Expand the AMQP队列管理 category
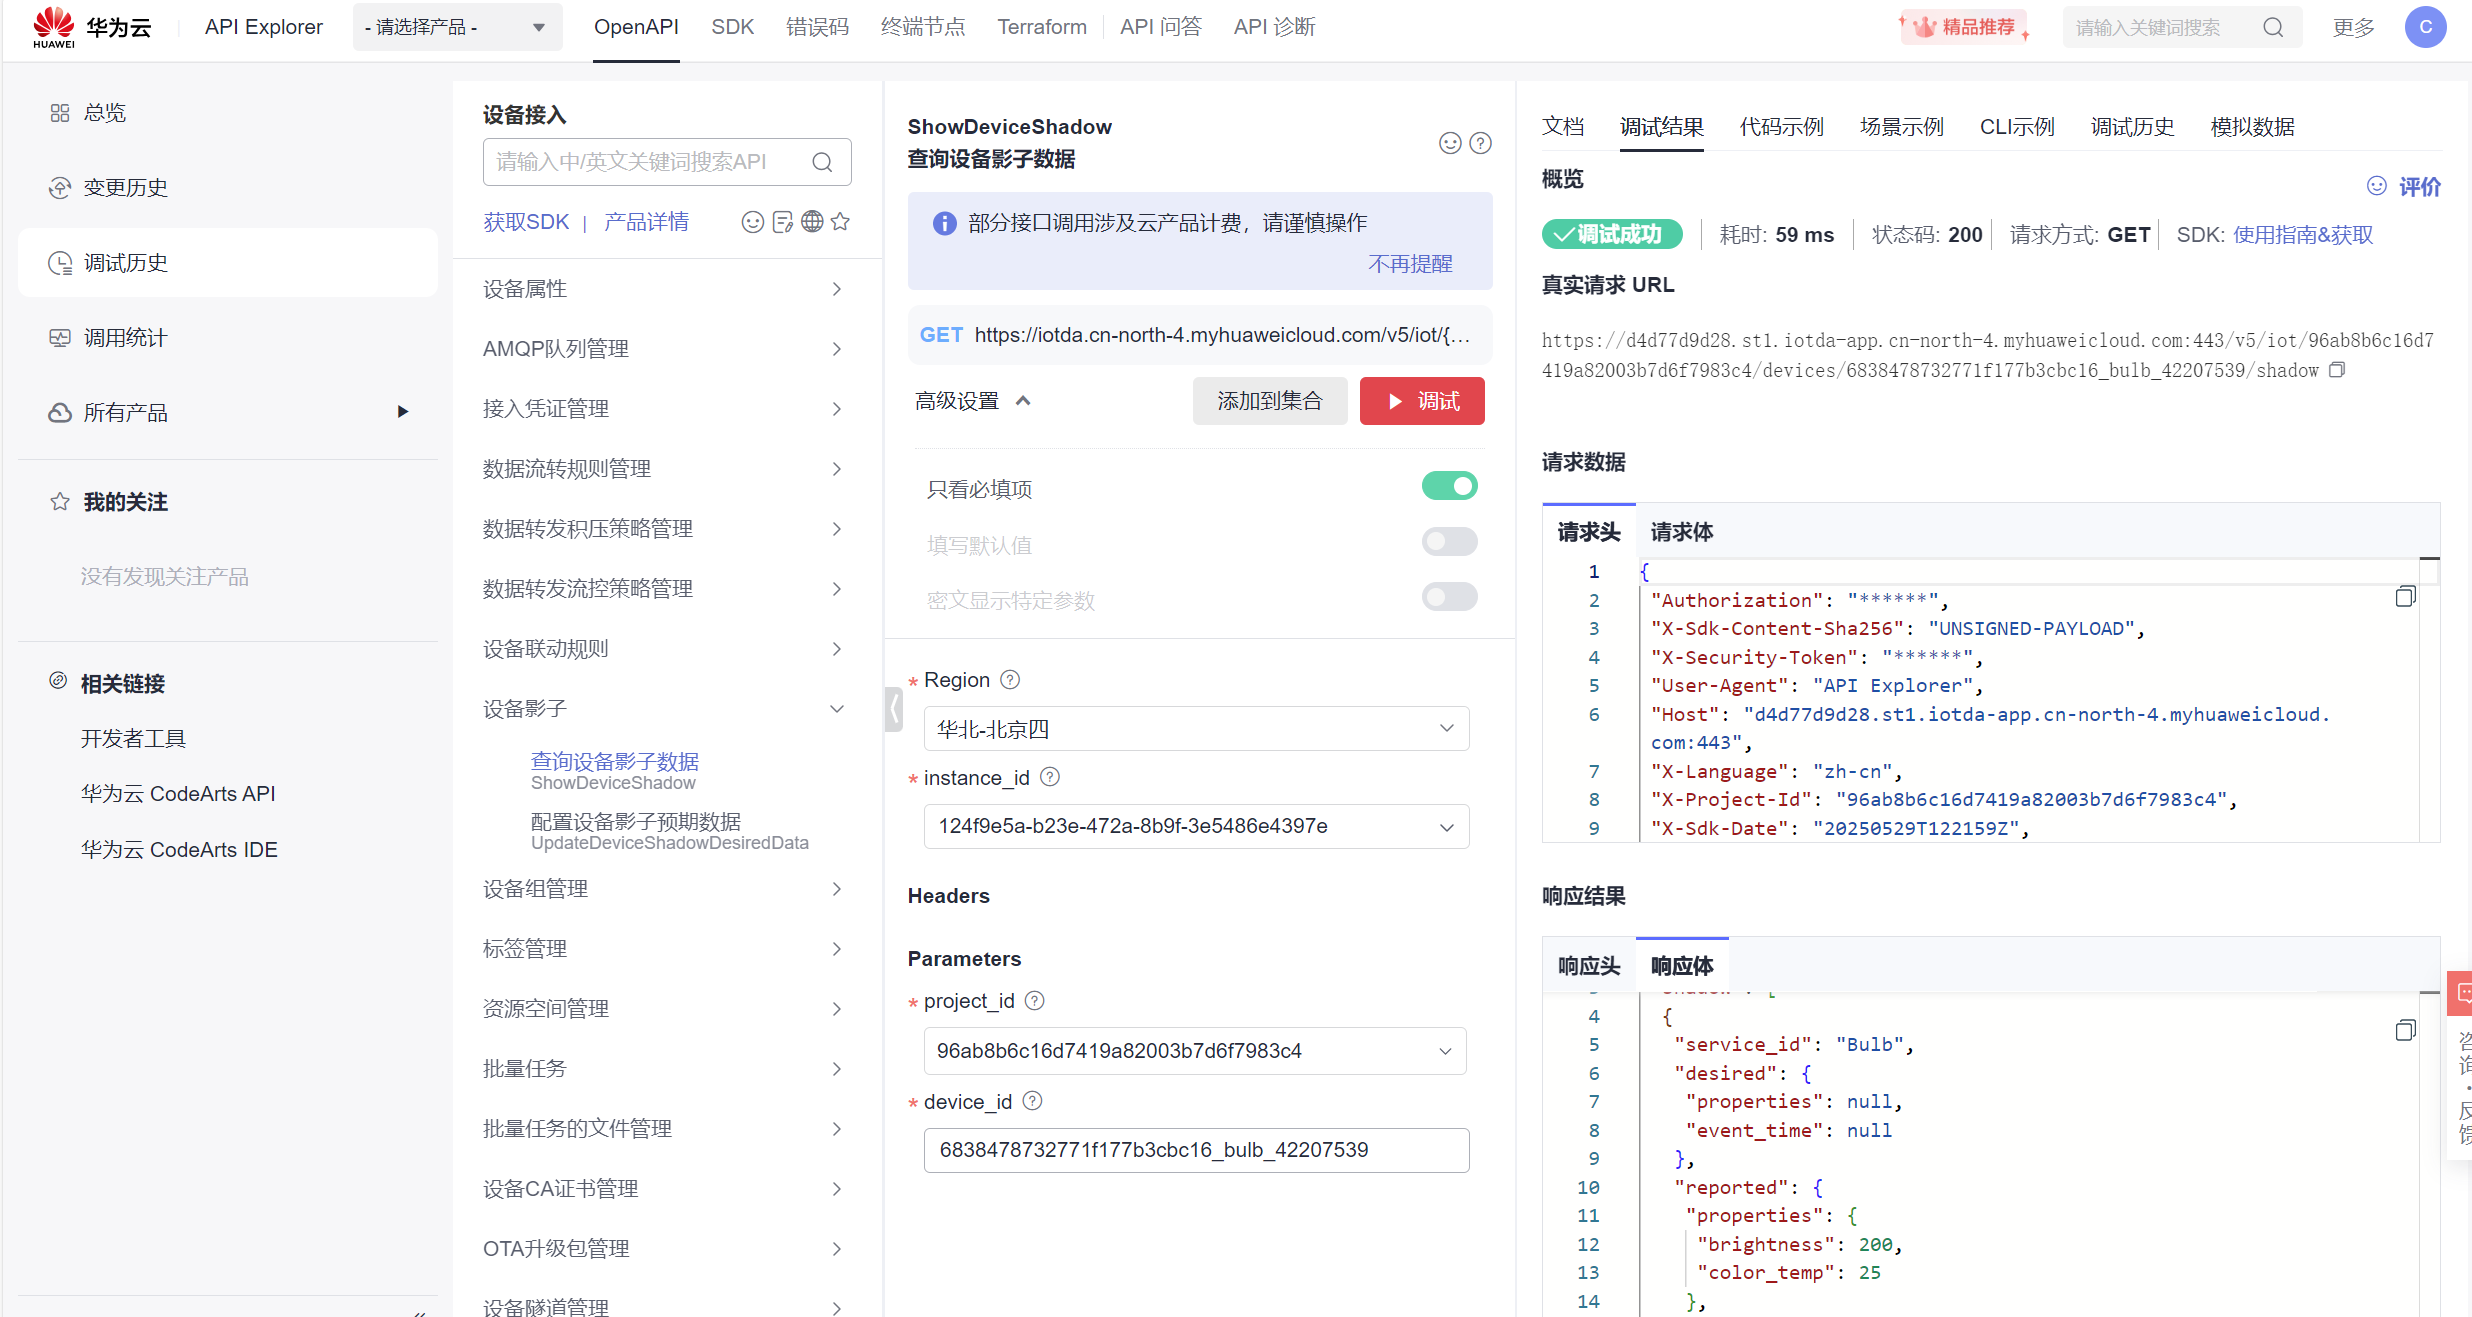The height and width of the screenshot is (1317, 2472). coord(666,349)
